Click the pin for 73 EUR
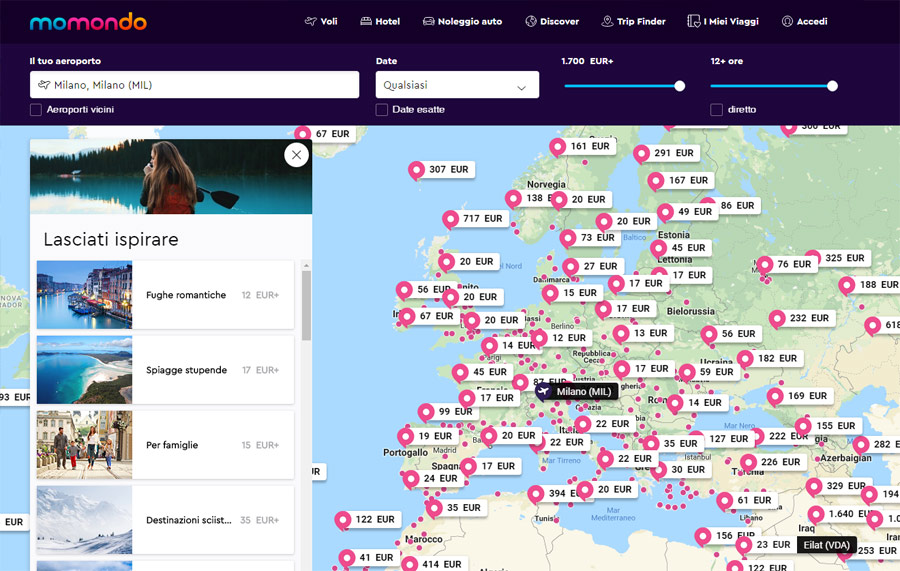This screenshot has width=900, height=571. [x=568, y=238]
